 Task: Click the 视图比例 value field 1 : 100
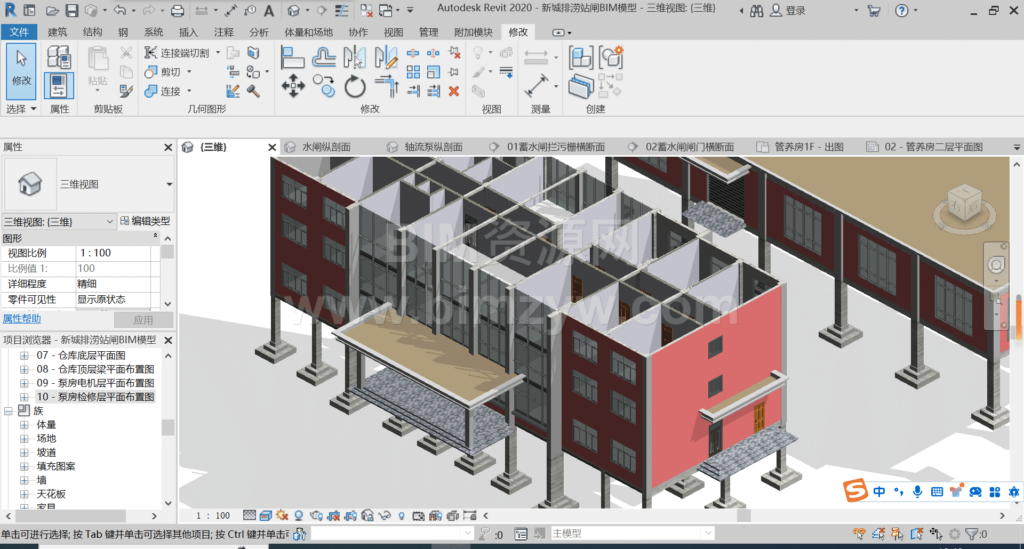(114, 253)
